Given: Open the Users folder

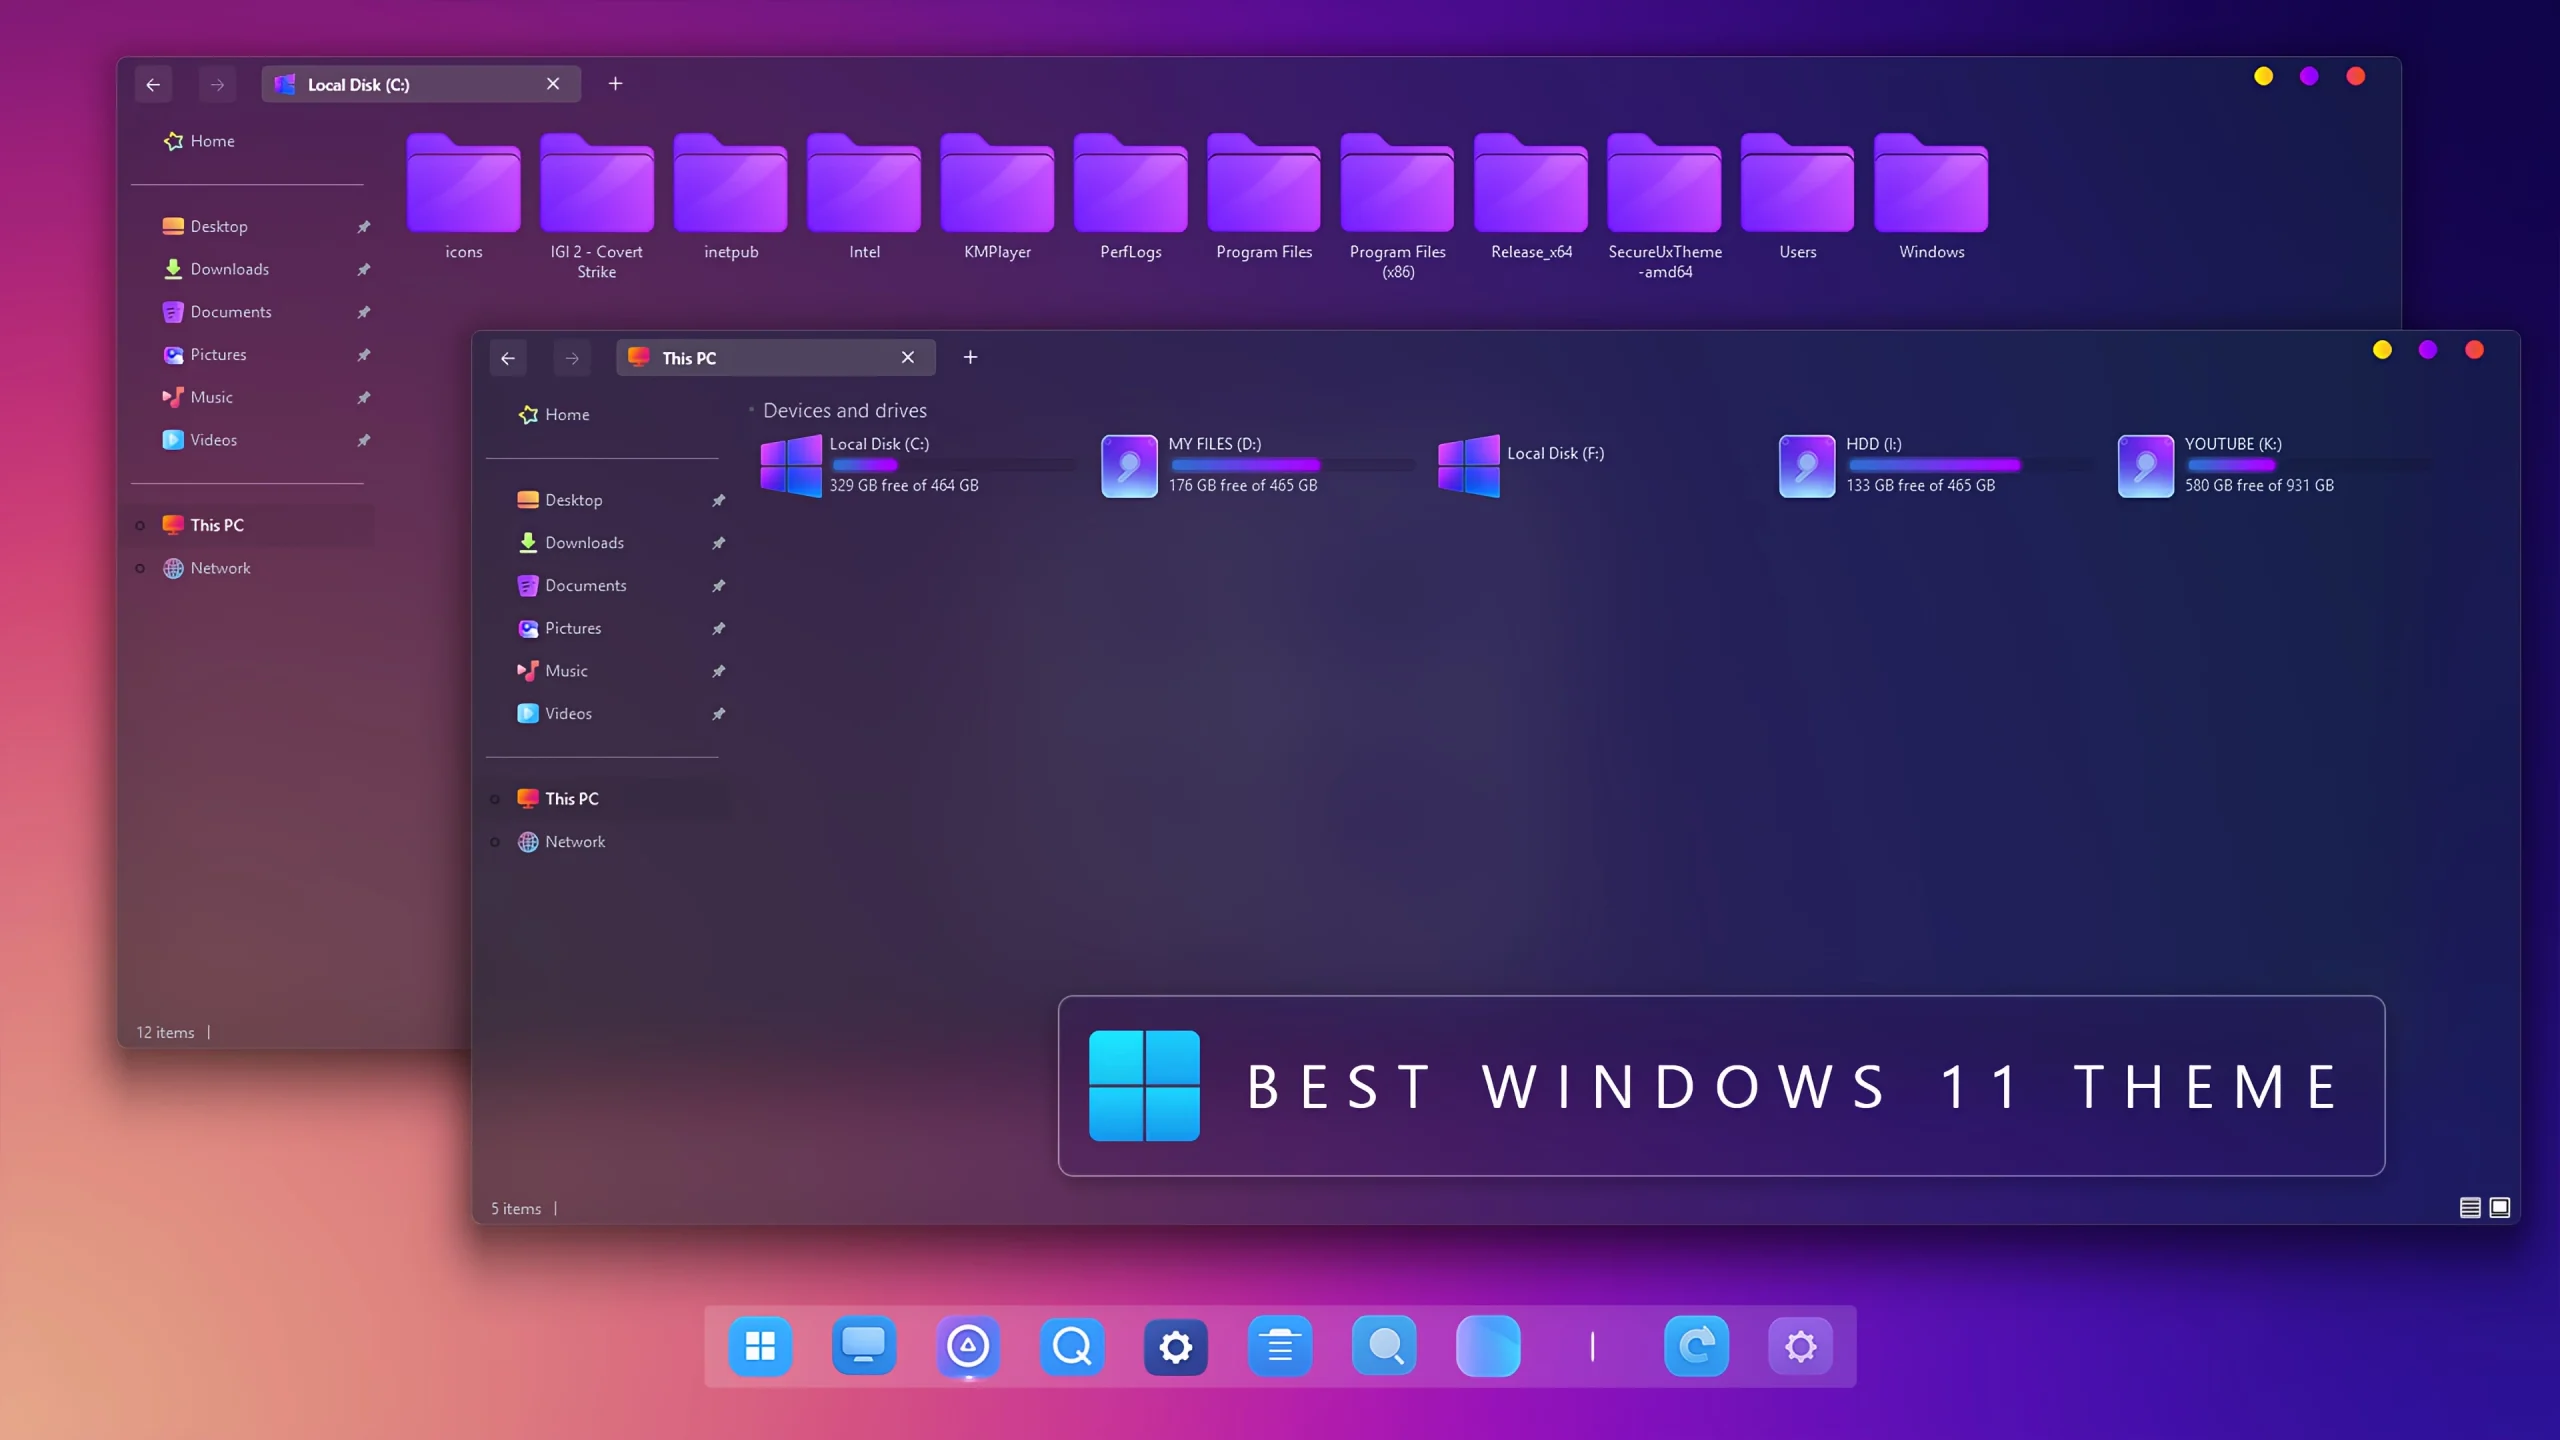Looking at the screenshot, I should (1798, 197).
